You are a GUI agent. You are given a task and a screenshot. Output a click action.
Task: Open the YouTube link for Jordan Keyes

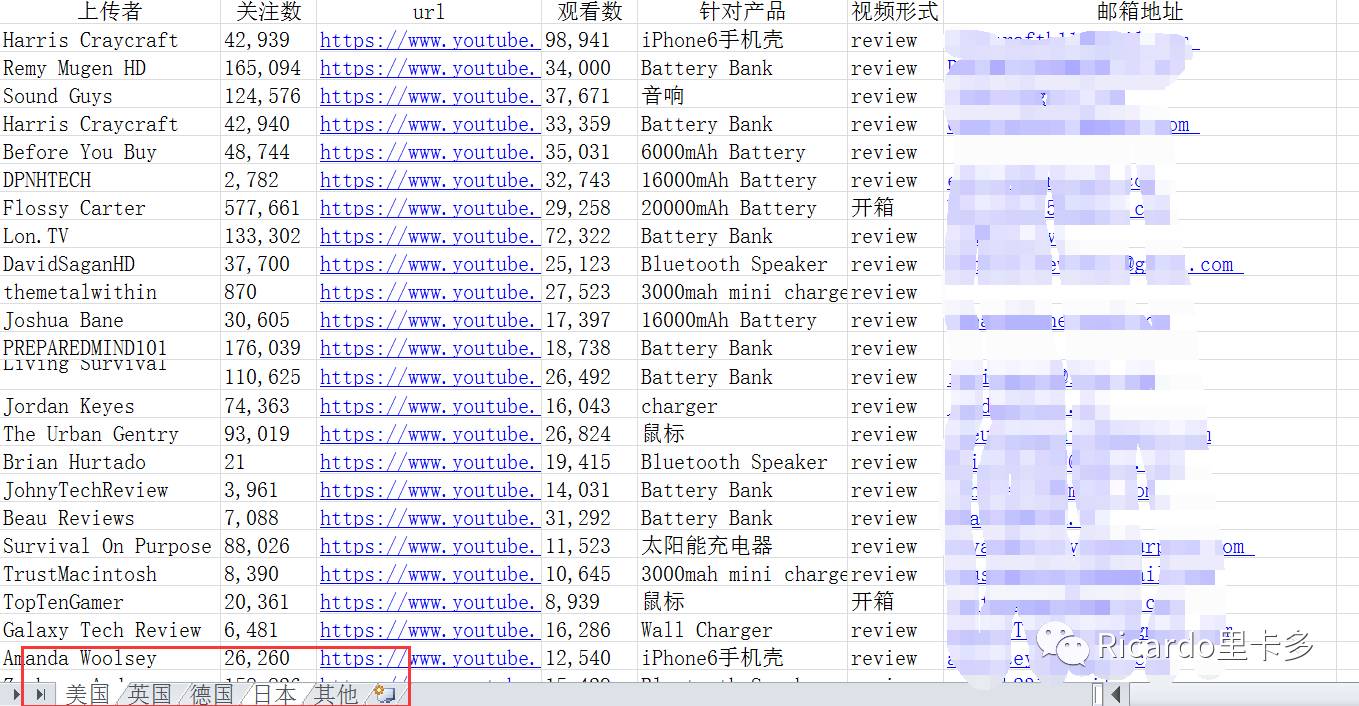pyautogui.click(x=430, y=406)
